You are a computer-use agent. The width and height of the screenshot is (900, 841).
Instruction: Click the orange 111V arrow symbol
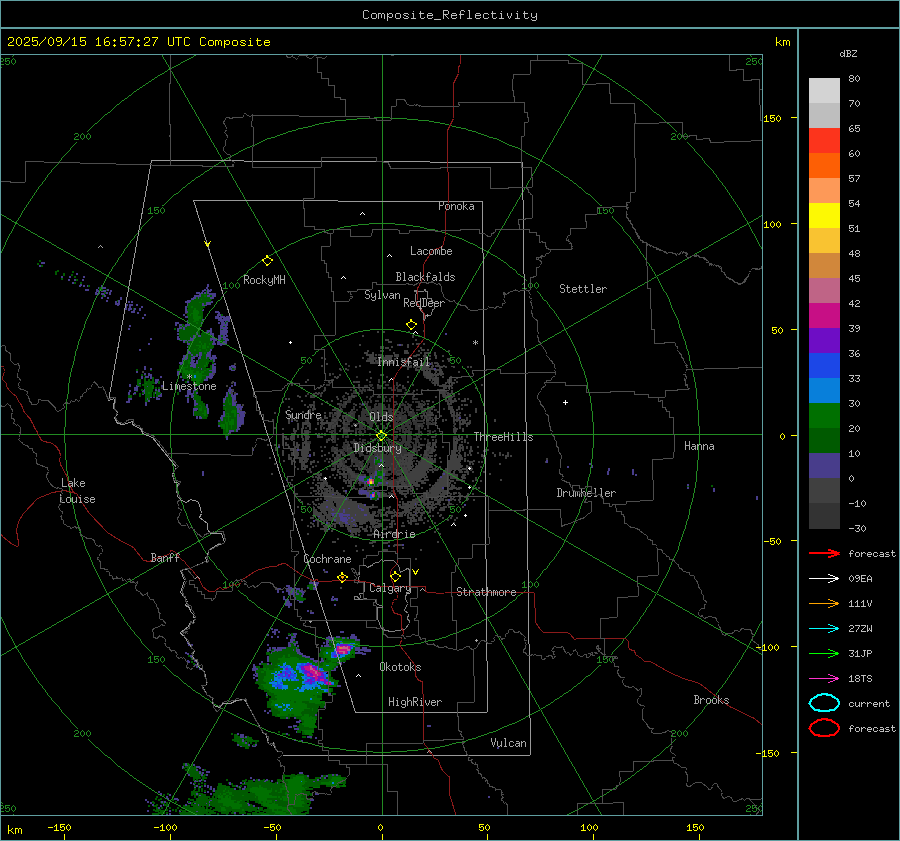tap(824, 603)
